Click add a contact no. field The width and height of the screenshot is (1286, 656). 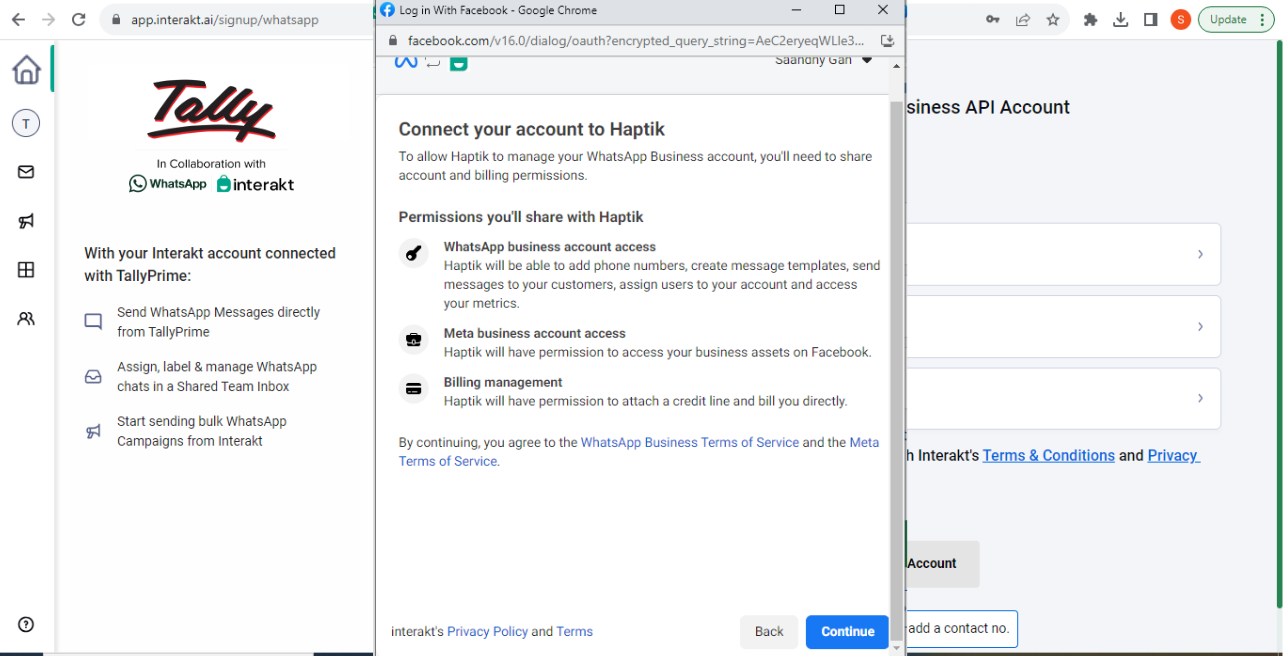[x=960, y=629]
